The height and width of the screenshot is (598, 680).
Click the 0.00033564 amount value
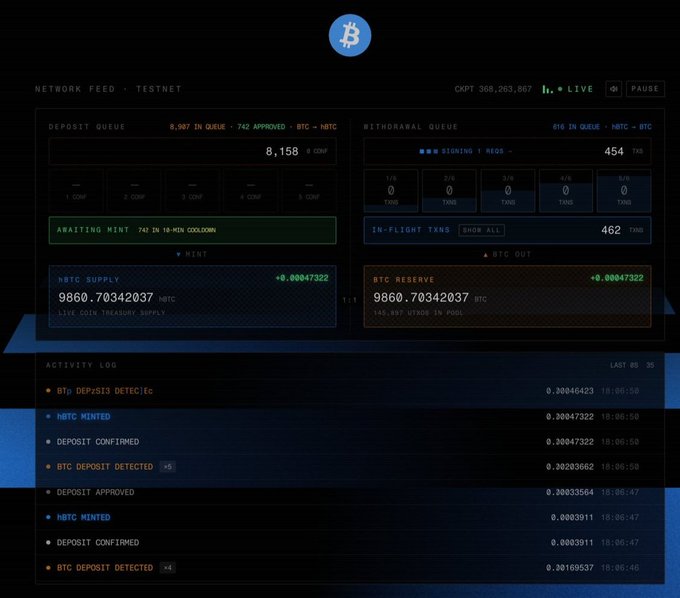[x=569, y=492]
